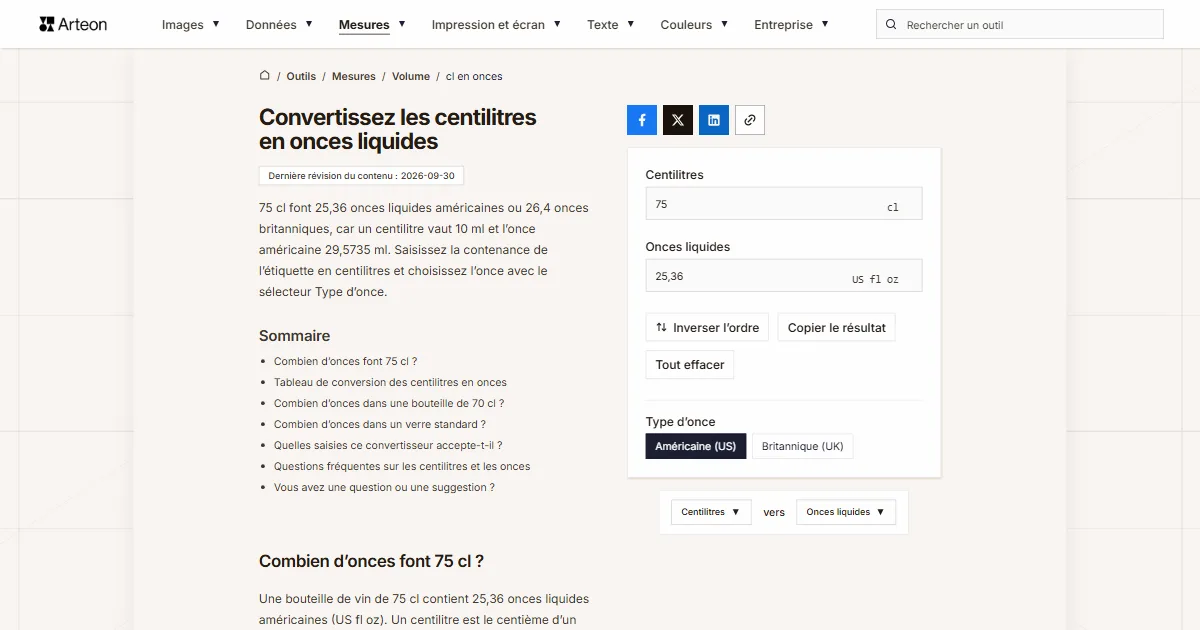Viewport: 1200px width, 630px height.
Task: Click the Tout effacer button
Action: tap(690, 365)
